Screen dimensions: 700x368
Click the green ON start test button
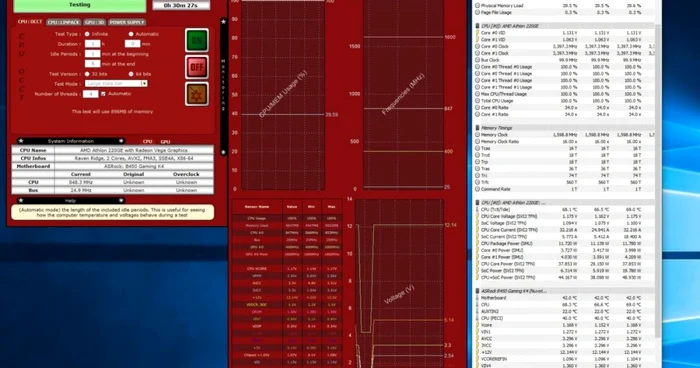coord(197,41)
